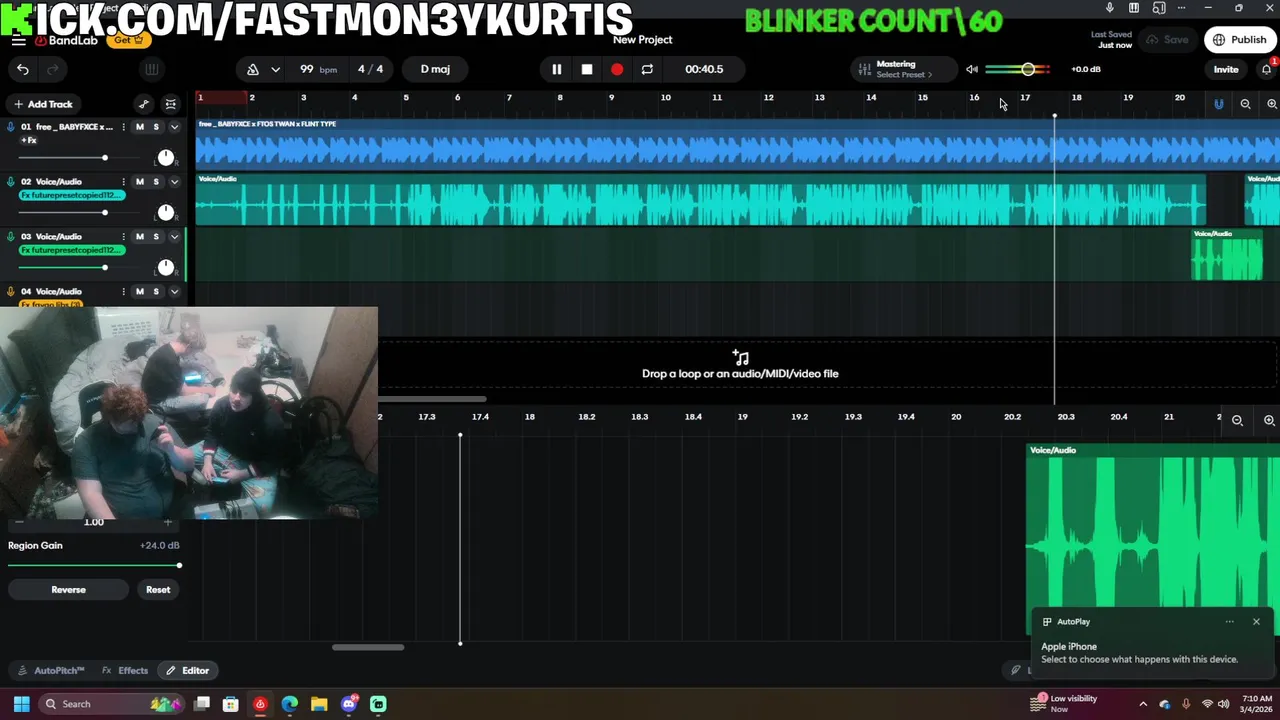
Task: Open track 02 Fx futurepreset chip
Action: (73, 195)
